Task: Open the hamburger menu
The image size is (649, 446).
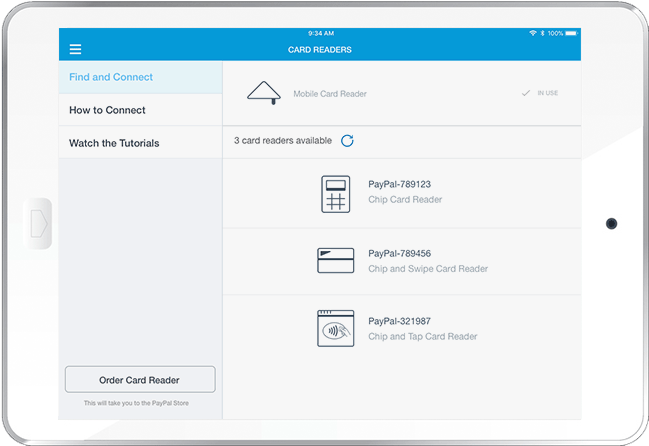Action: click(75, 50)
